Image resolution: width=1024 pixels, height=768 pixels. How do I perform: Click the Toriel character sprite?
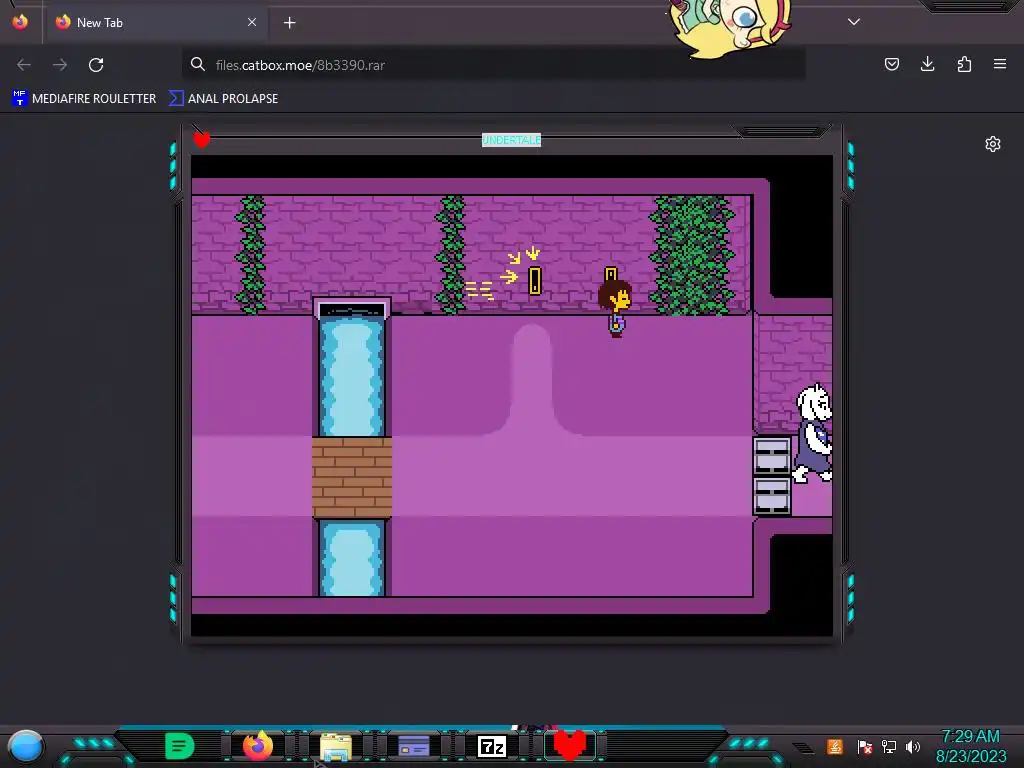(x=812, y=434)
